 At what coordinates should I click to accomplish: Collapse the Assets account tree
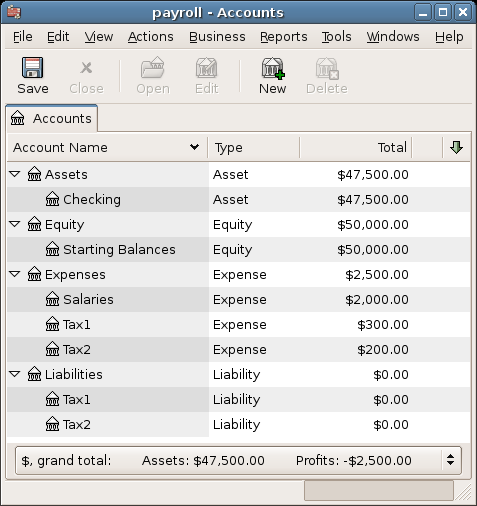pos(15,174)
